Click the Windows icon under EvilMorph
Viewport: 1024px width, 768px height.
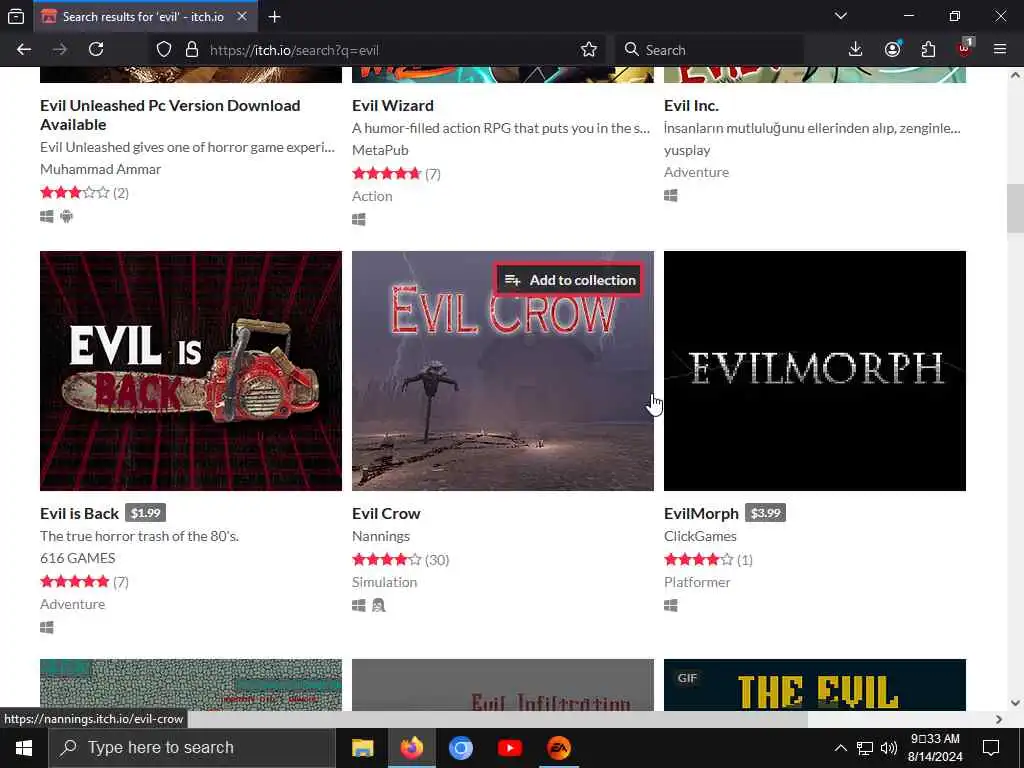(x=671, y=605)
